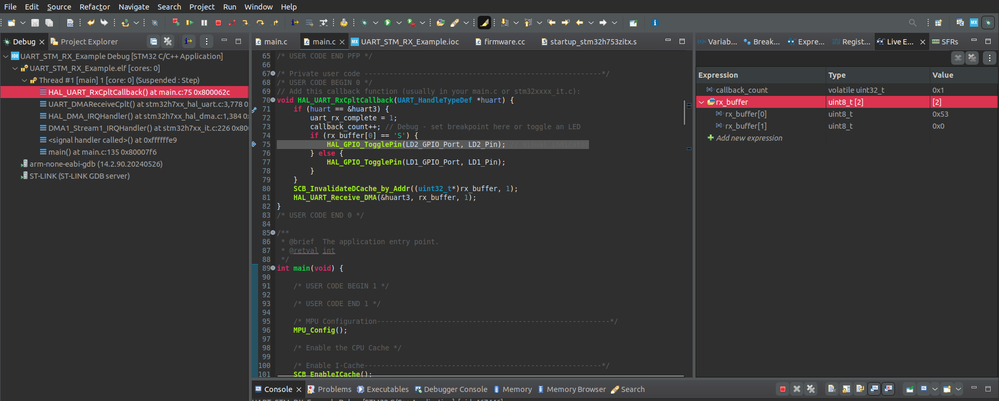The width and height of the screenshot is (999, 401).
Task: Click Remove Selected Expression icon in Live Expressions
Action: click(957, 58)
